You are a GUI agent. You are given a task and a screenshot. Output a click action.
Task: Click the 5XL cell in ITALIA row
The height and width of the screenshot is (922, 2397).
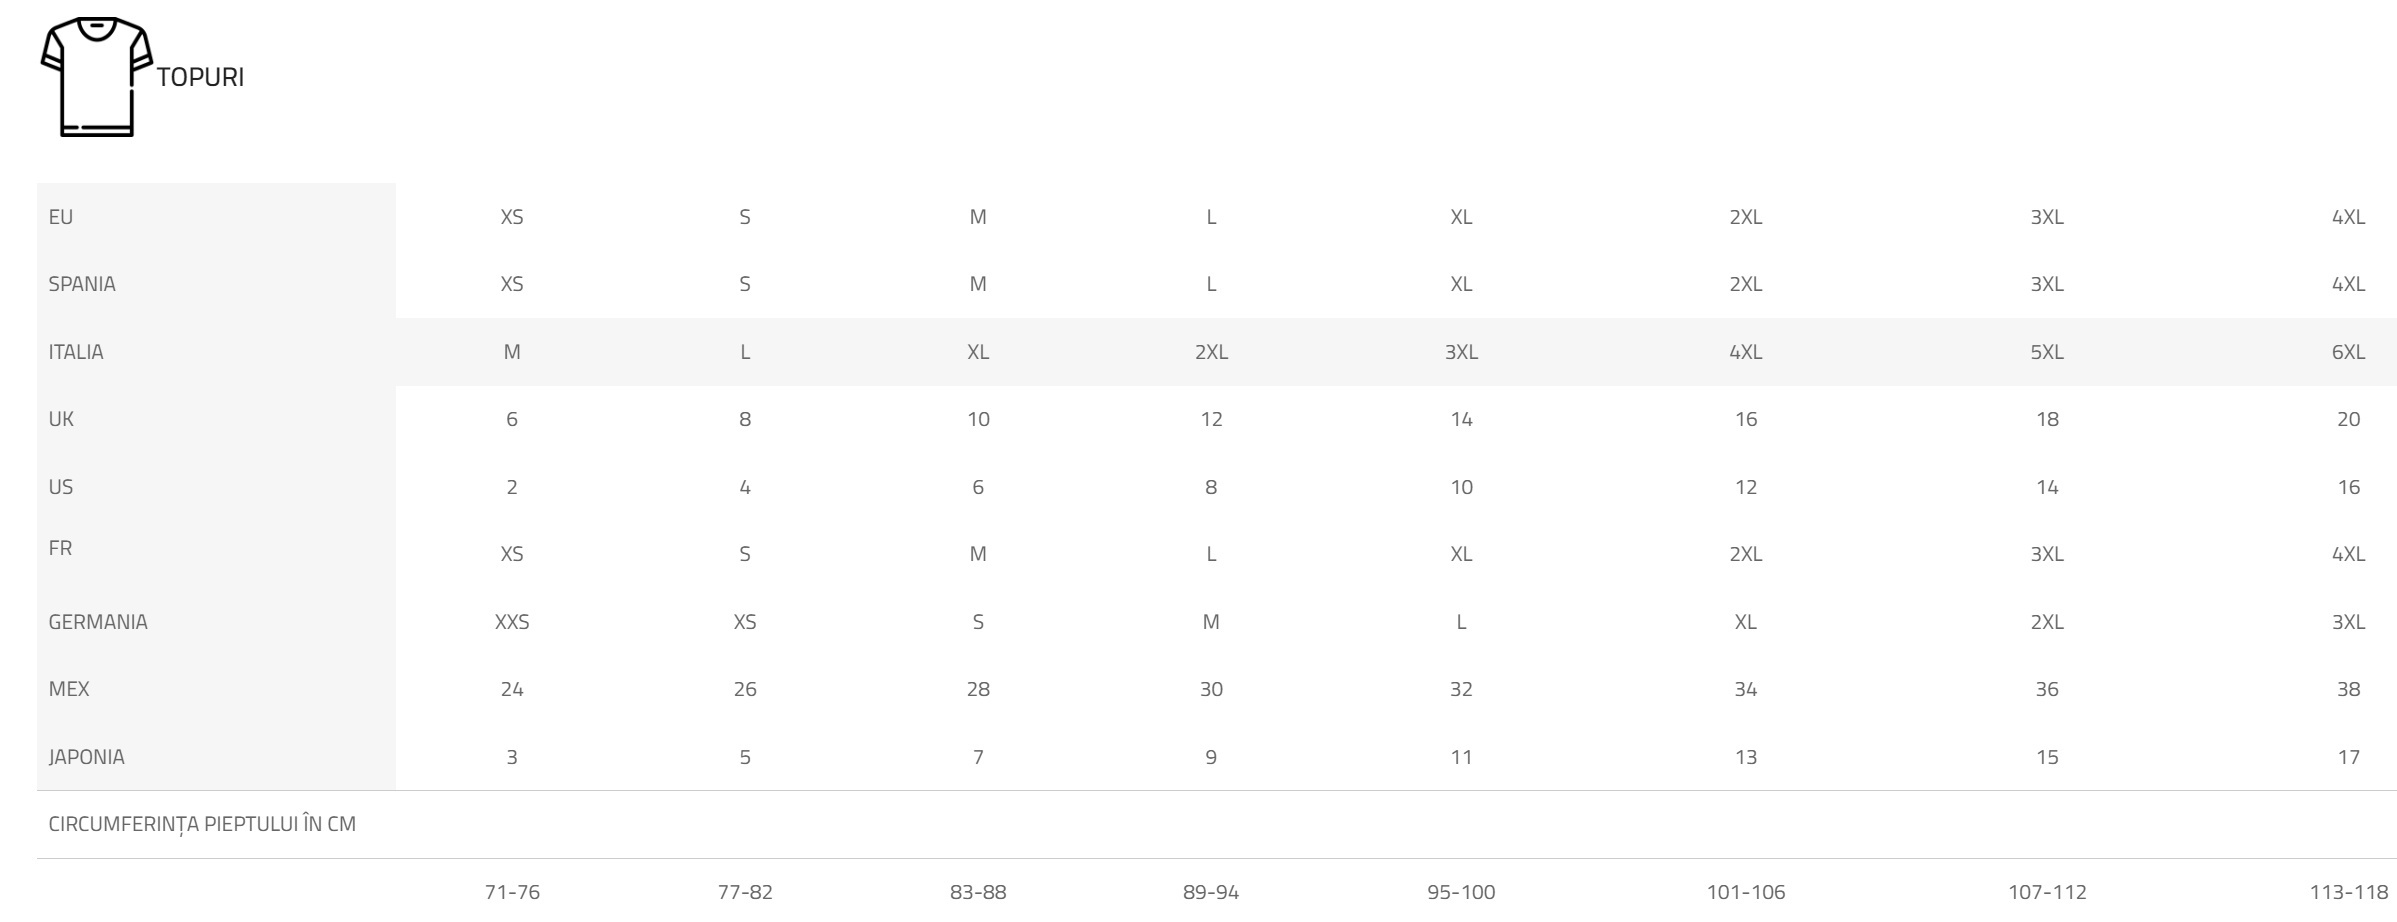click(2047, 352)
